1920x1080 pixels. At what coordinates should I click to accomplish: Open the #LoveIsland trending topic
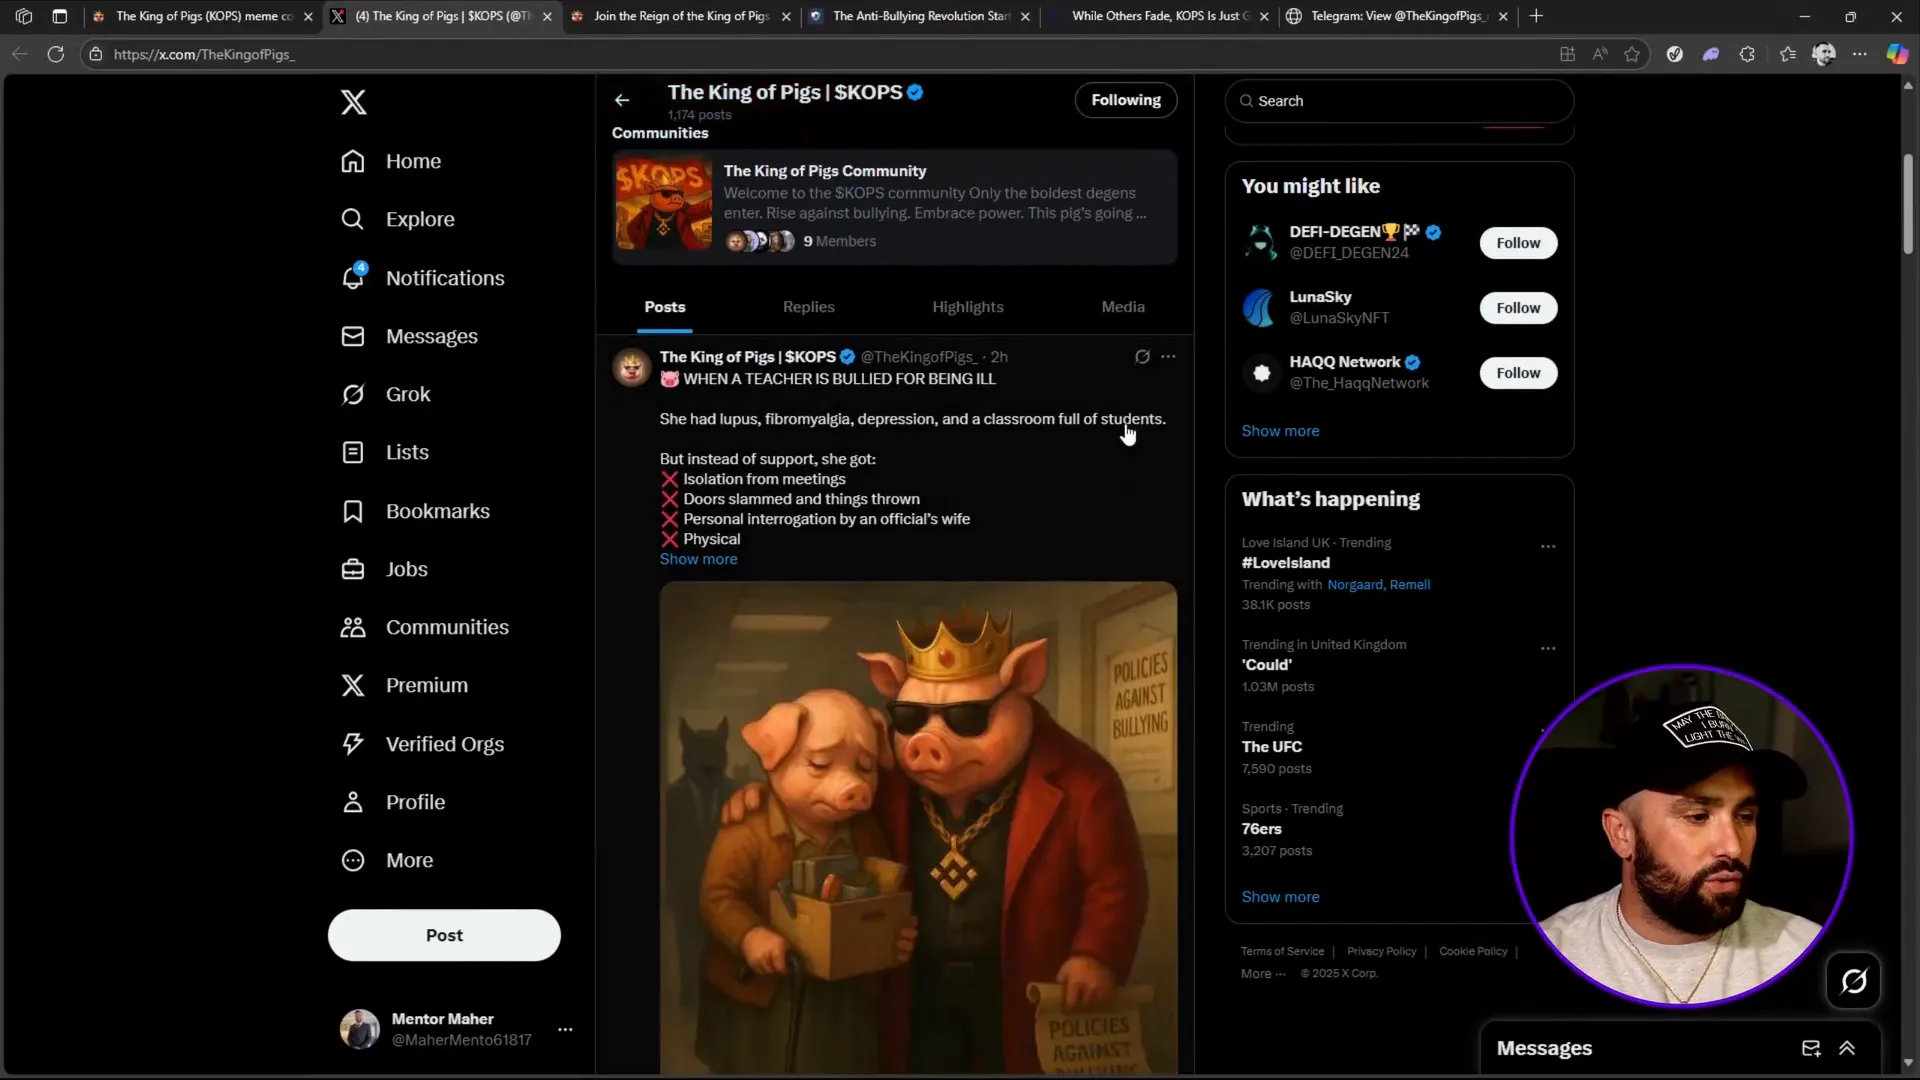tap(1285, 563)
